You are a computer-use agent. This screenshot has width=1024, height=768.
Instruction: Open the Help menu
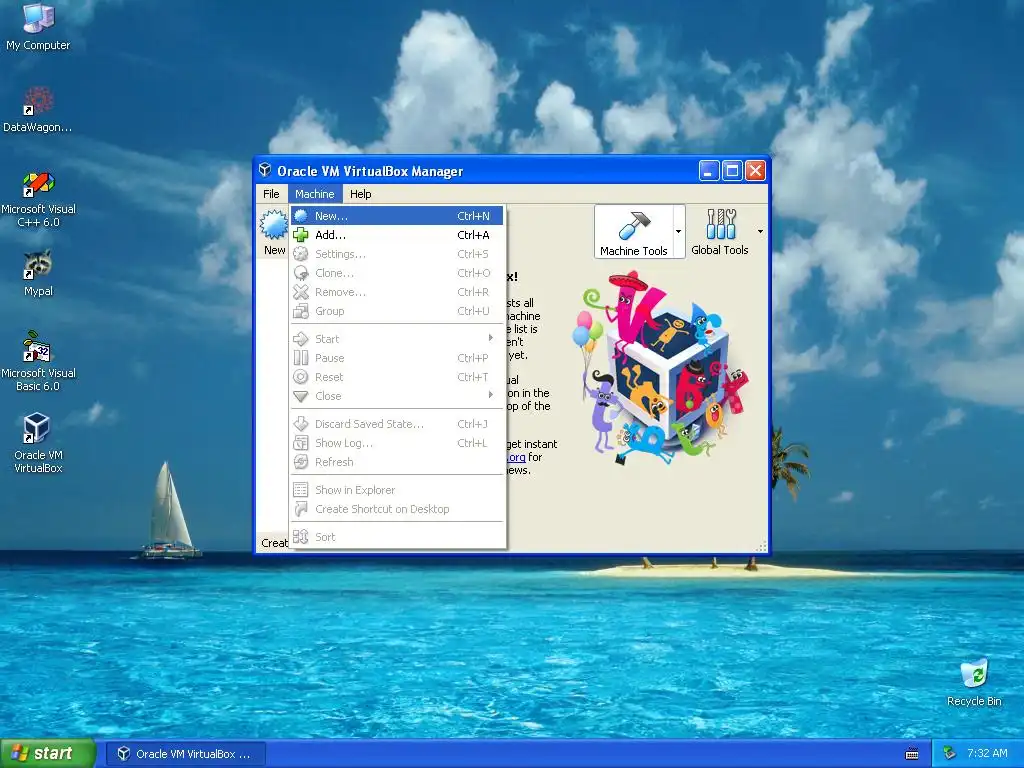click(360, 194)
